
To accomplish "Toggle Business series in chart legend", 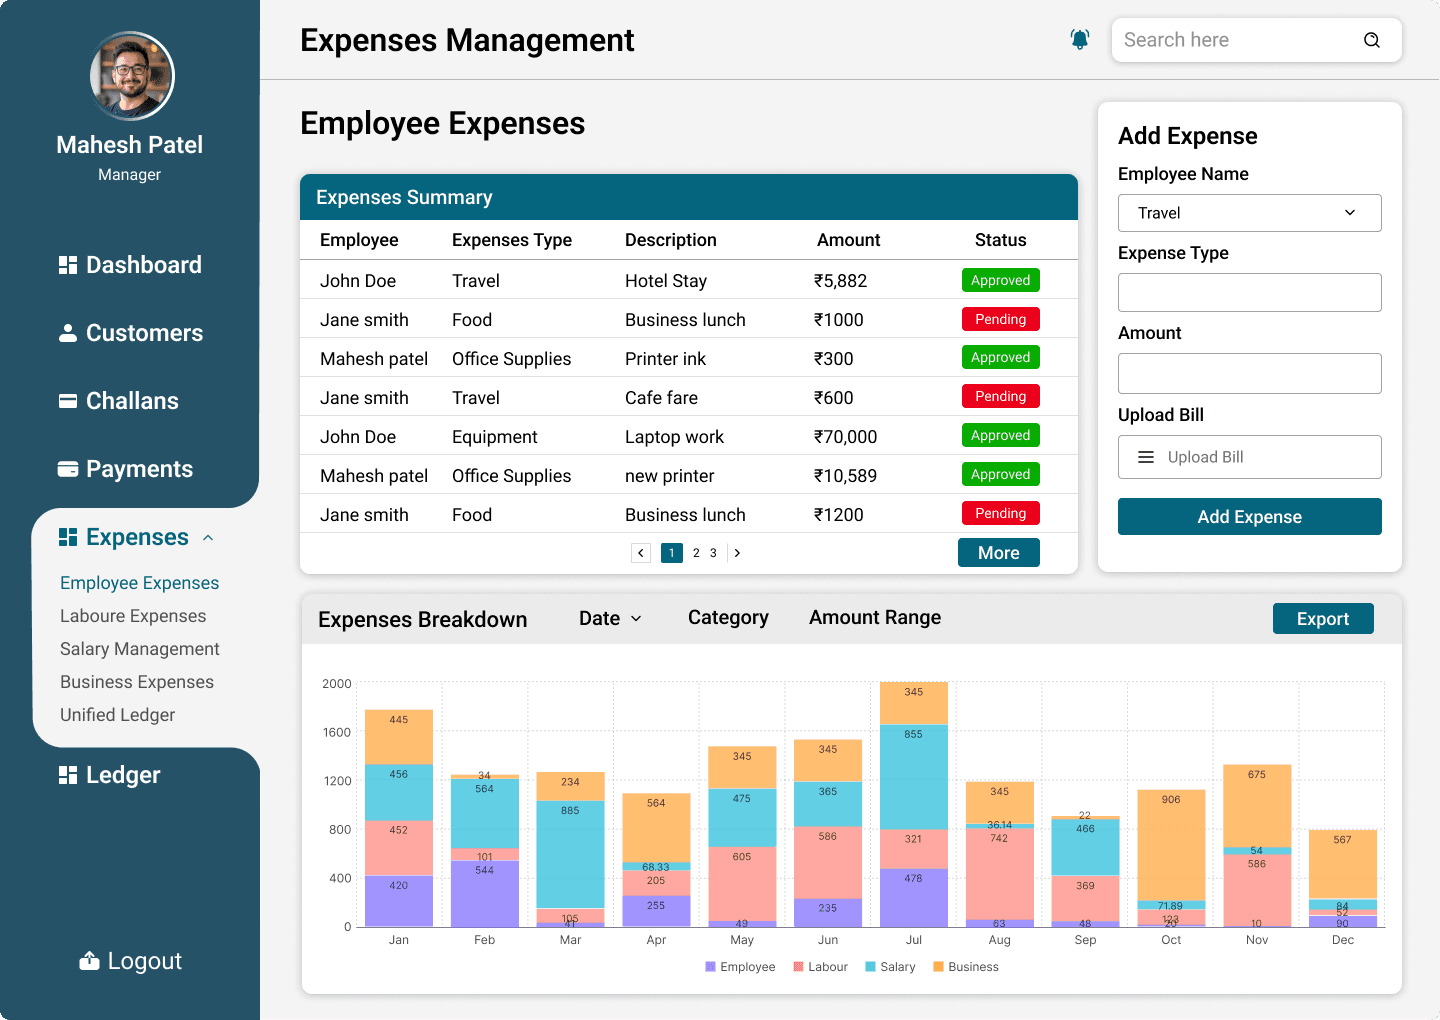I will tap(966, 967).
